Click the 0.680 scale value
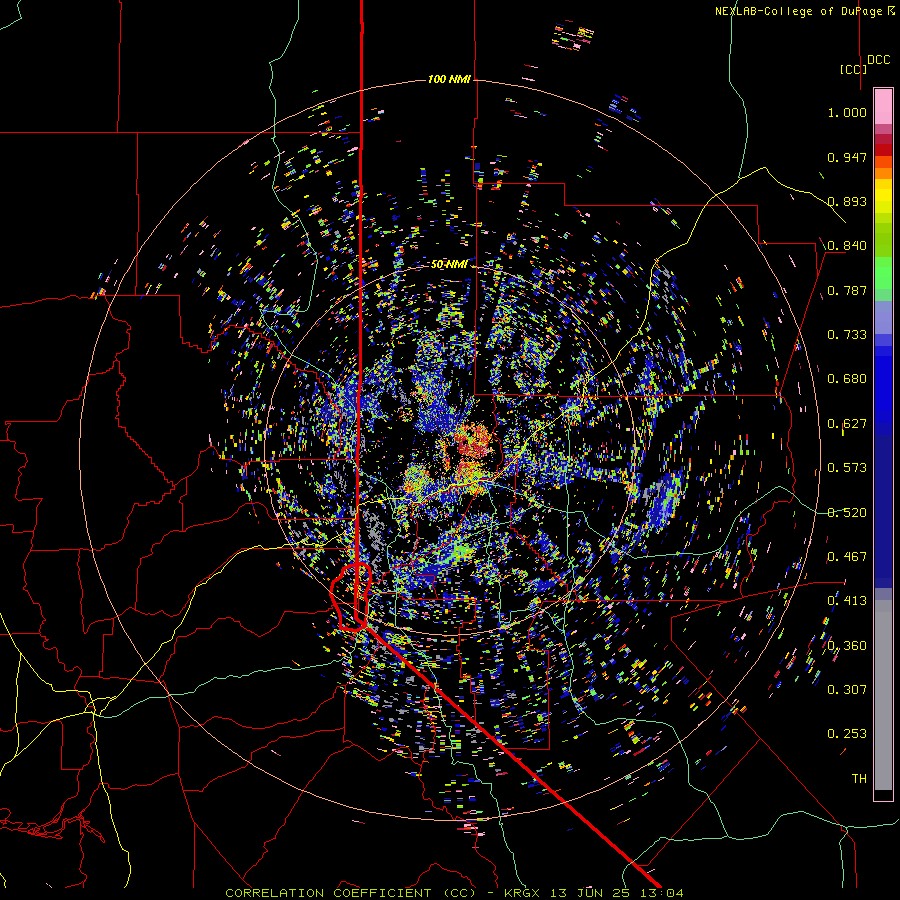 [847, 379]
